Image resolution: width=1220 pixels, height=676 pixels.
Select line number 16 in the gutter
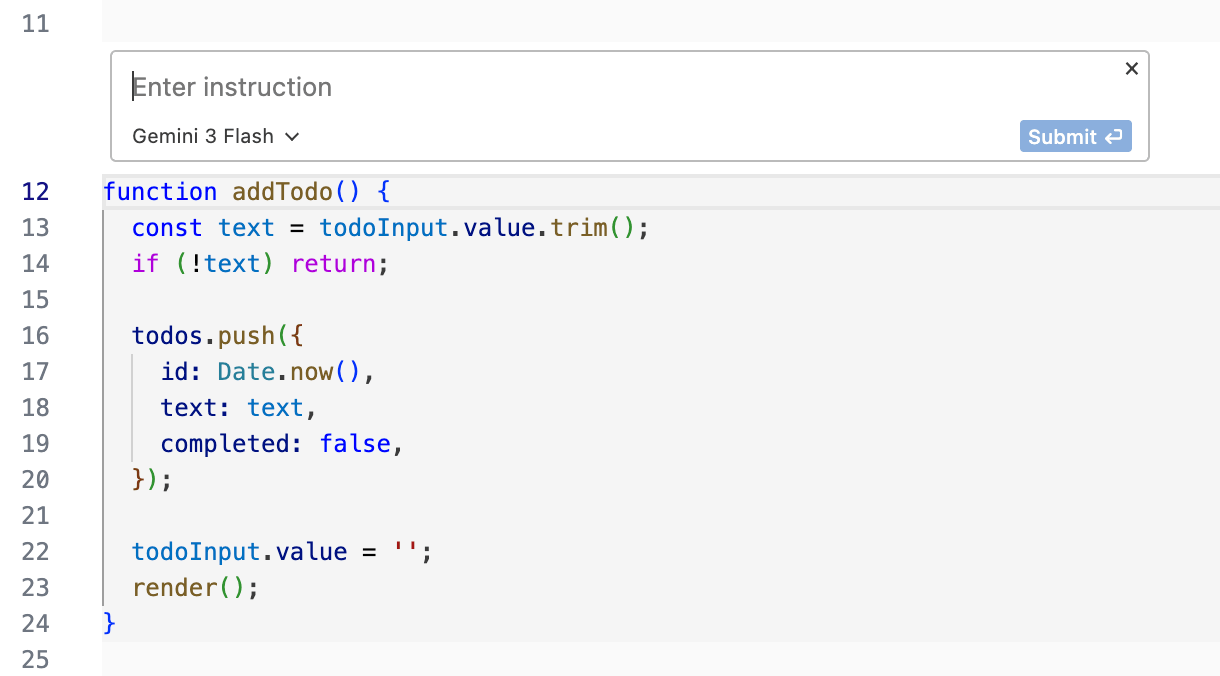35,336
